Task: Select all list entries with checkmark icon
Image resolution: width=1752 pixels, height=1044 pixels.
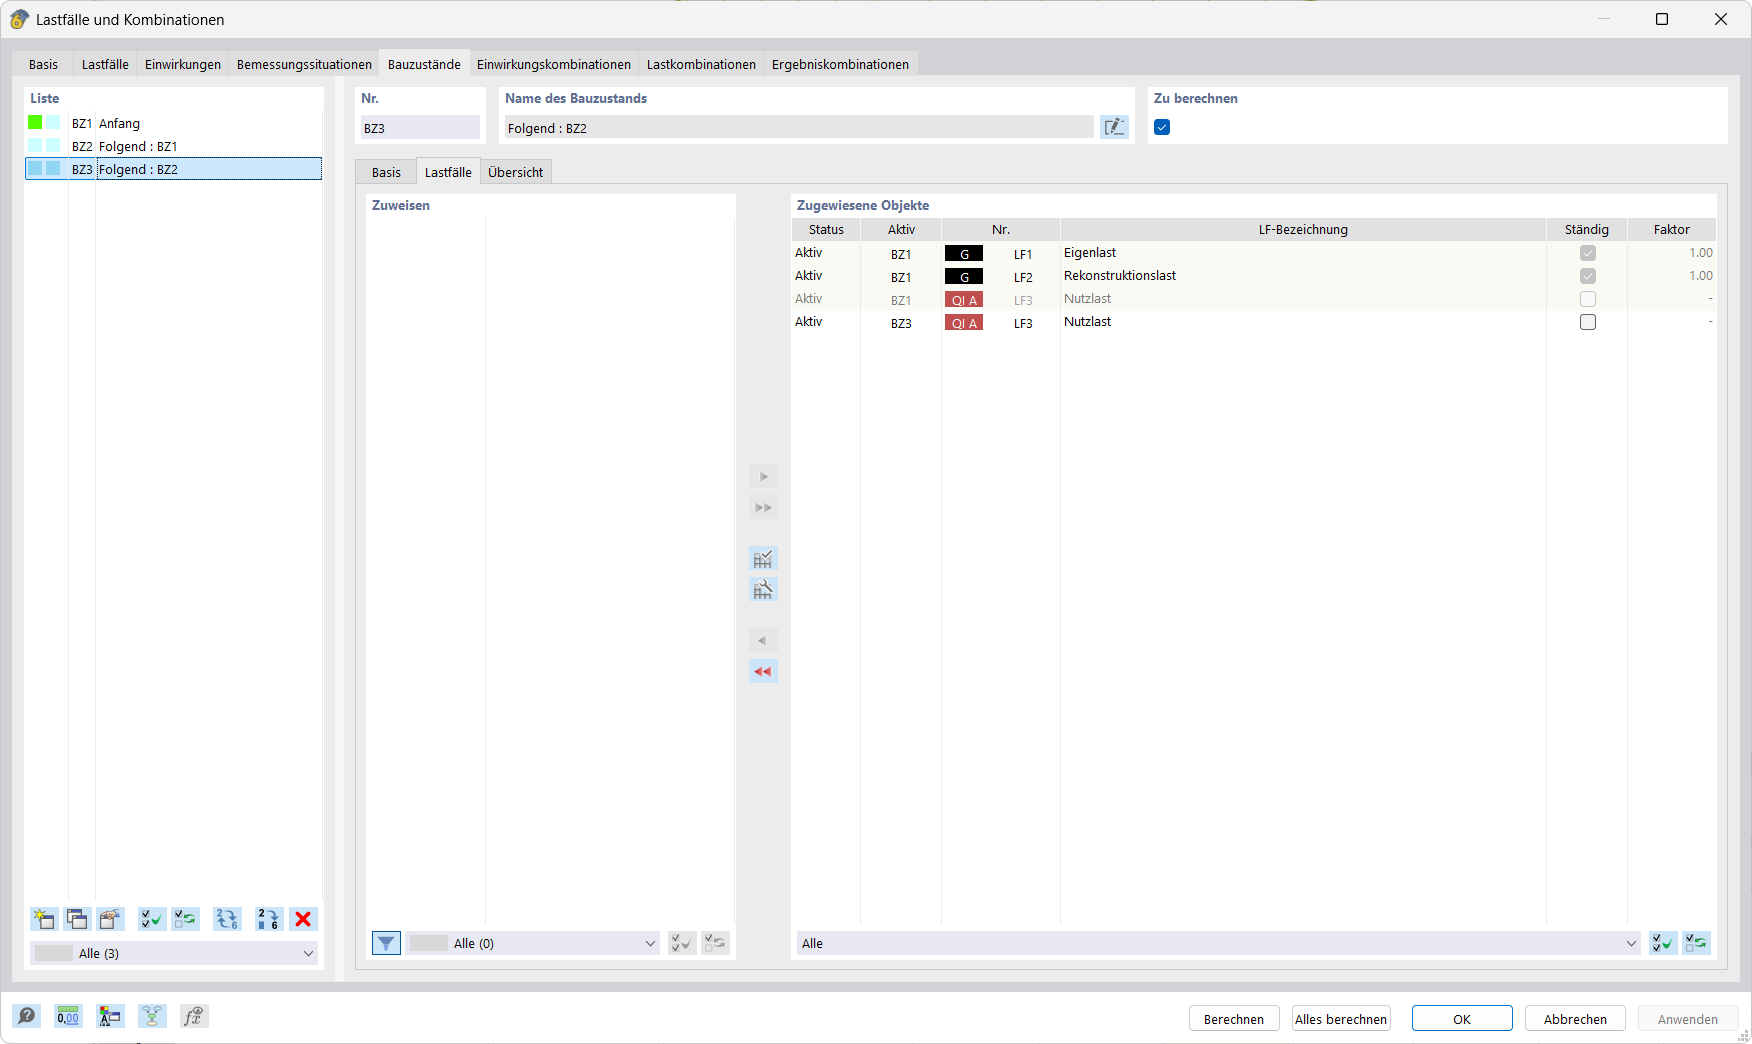Action: pyautogui.click(x=151, y=919)
